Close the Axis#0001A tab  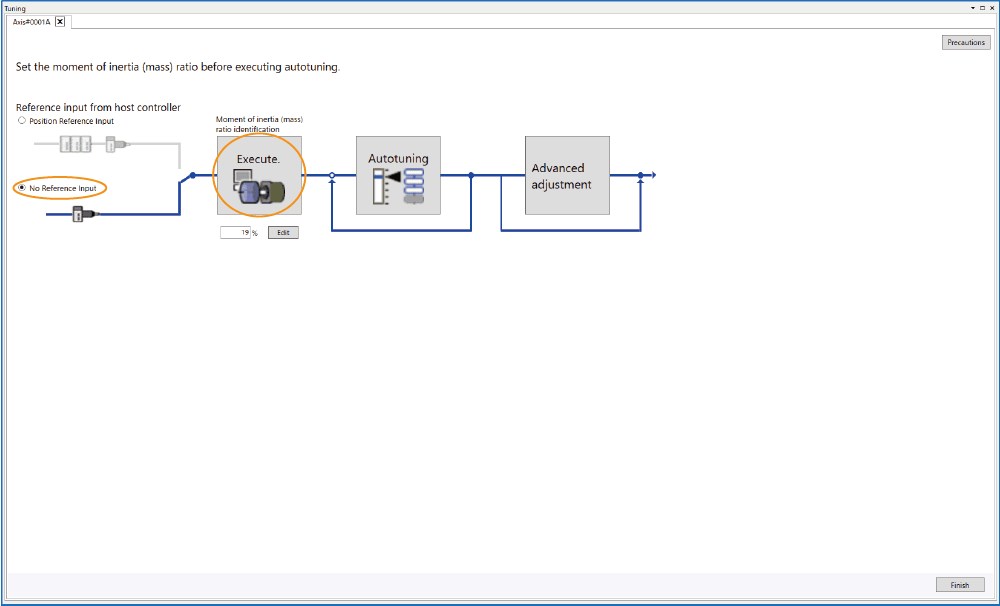[60, 21]
